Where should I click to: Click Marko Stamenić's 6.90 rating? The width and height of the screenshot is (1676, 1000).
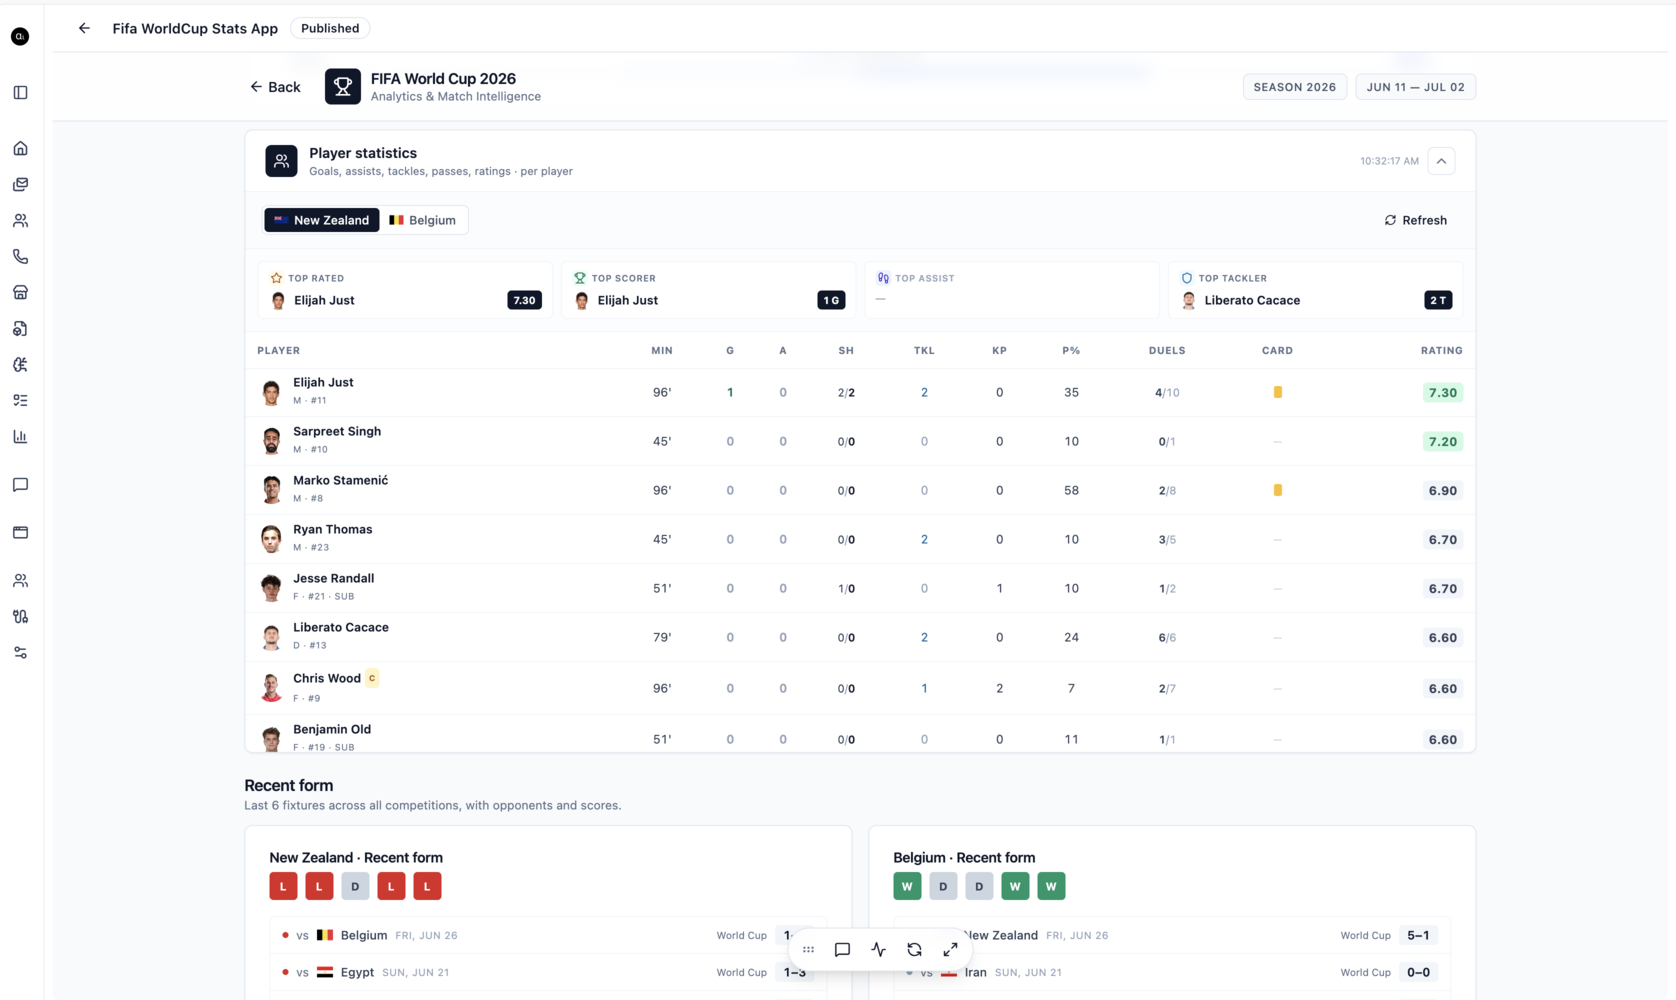tap(1442, 490)
